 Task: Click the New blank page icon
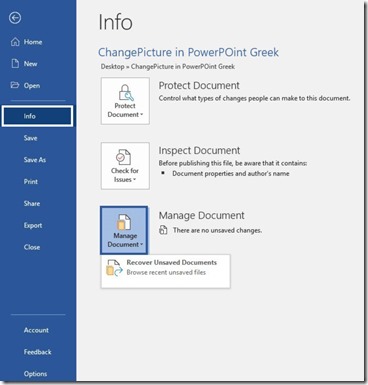click(x=15, y=64)
